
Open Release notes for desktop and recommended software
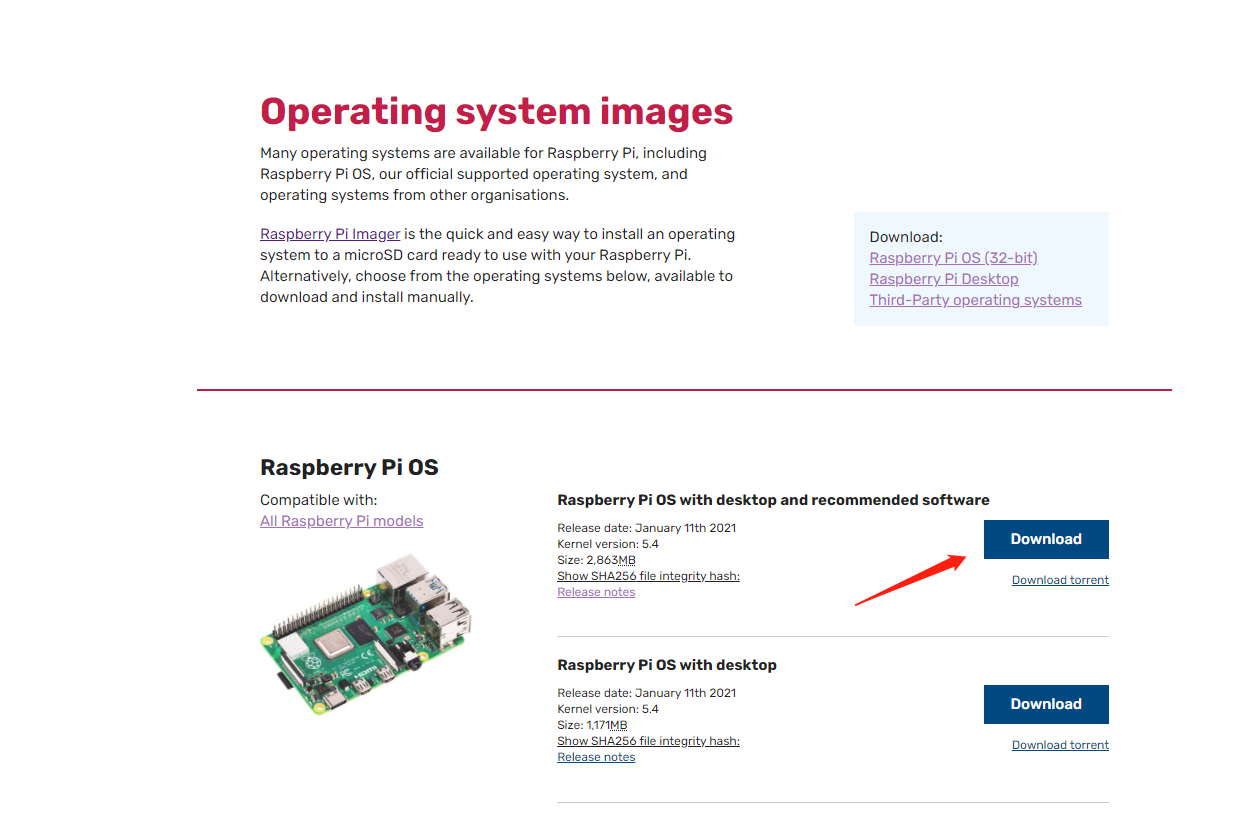(596, 592)
